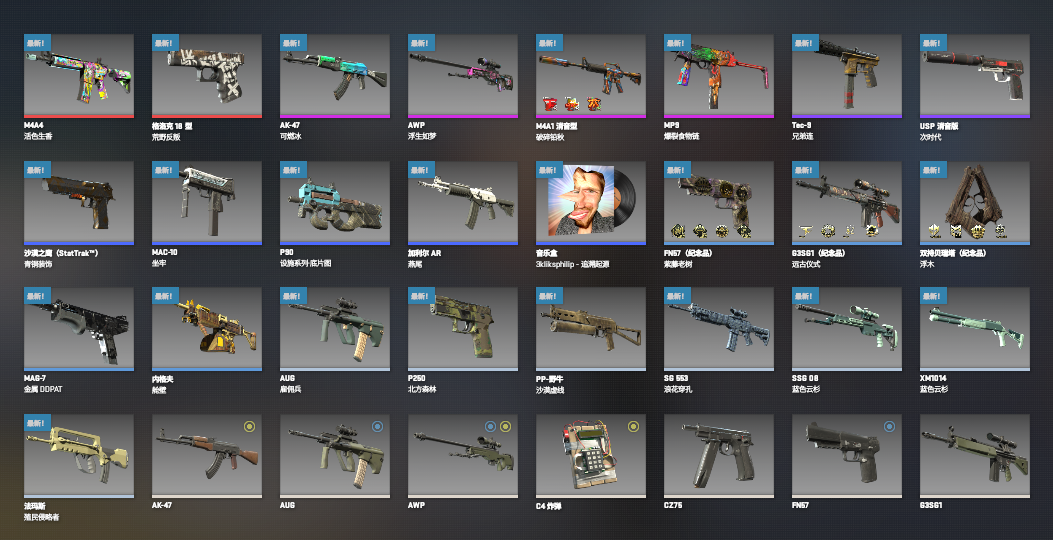
Task: Click the yellow T-side equipped badge on default AK-47
Action: click(249, 426)
